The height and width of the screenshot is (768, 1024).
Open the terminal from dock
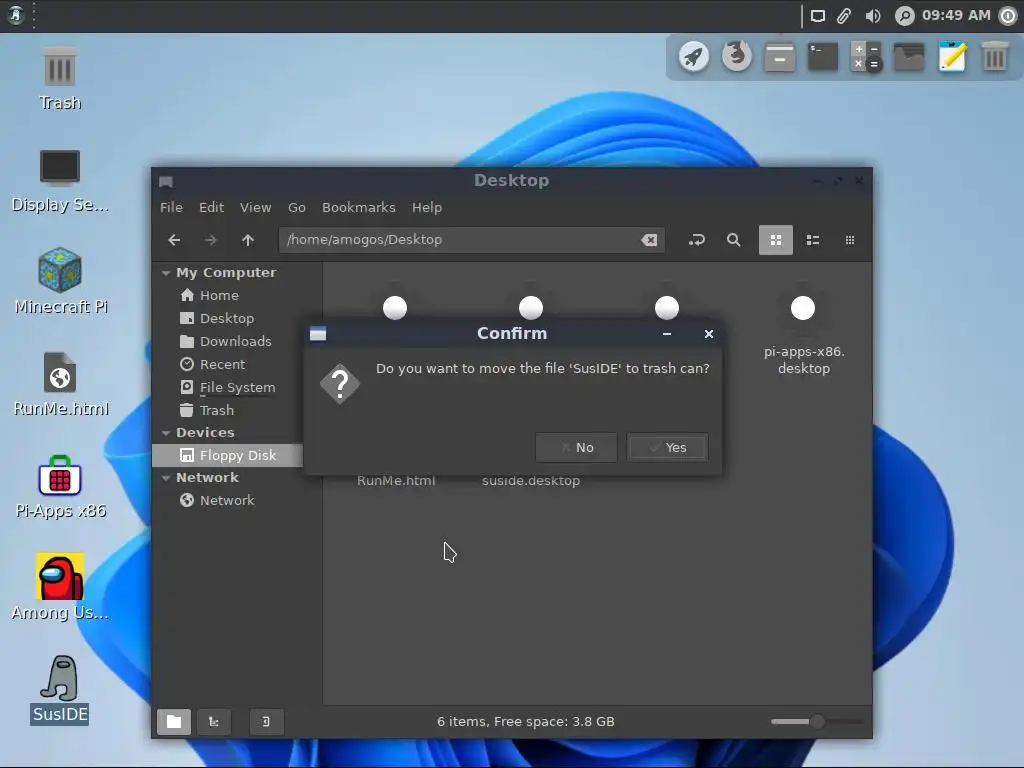tap(823, 57)
